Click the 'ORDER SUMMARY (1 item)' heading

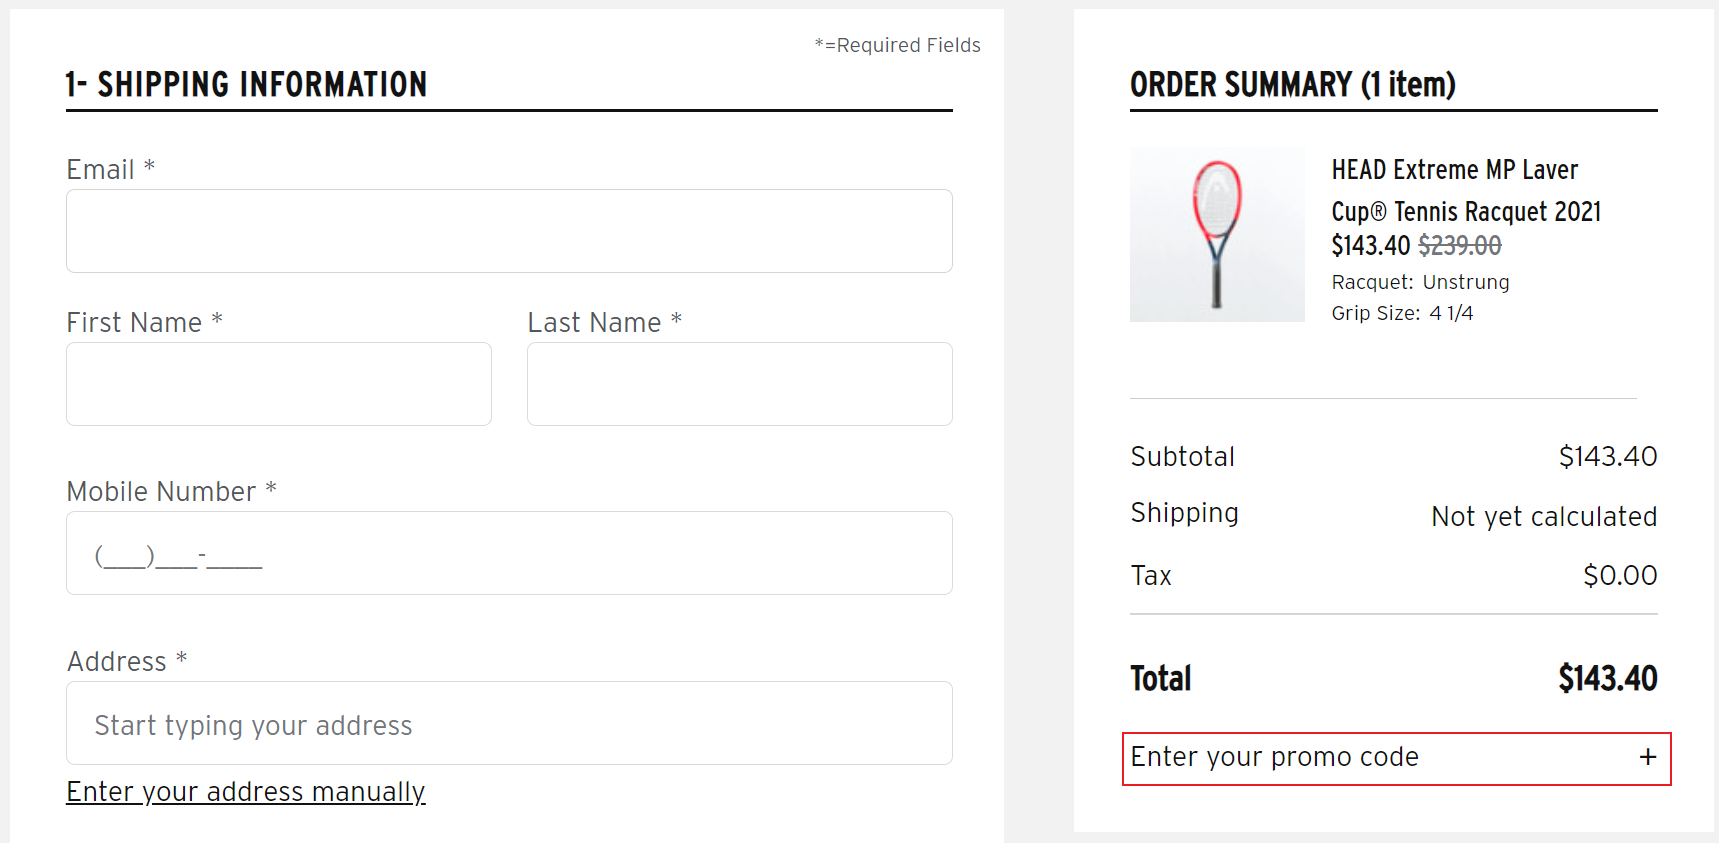point(1293,85)
